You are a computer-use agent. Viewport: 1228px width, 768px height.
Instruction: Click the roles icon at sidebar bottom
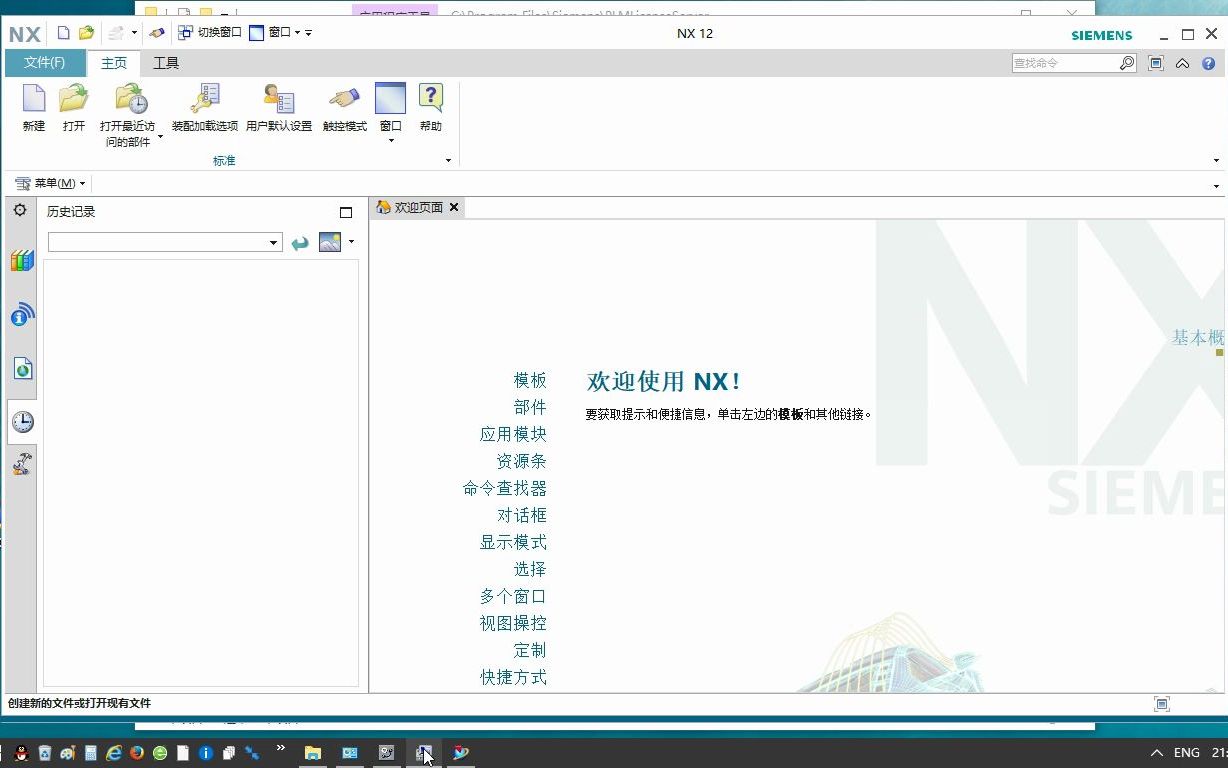21,463
